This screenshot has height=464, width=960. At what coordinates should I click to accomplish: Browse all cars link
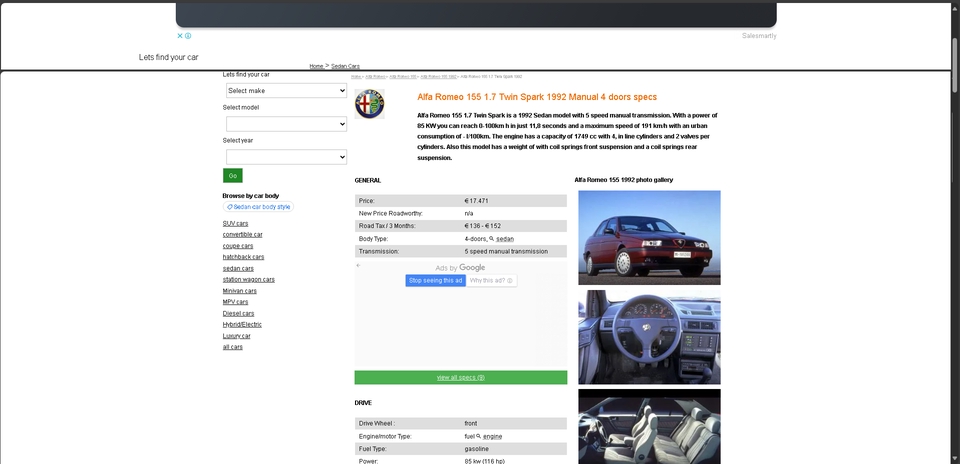233,347
